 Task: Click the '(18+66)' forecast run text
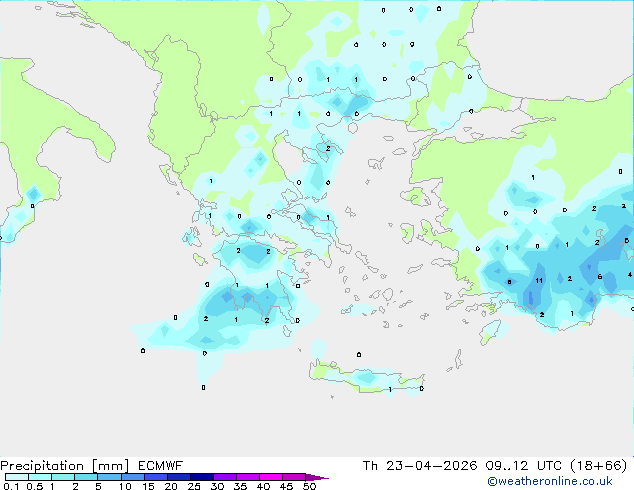tap(598, 466)
